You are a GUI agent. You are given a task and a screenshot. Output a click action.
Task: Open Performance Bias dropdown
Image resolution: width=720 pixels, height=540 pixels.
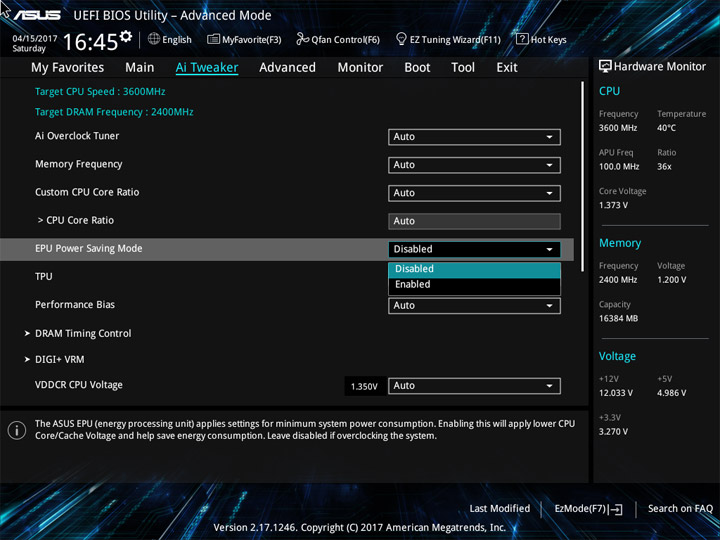pos(474,306)
